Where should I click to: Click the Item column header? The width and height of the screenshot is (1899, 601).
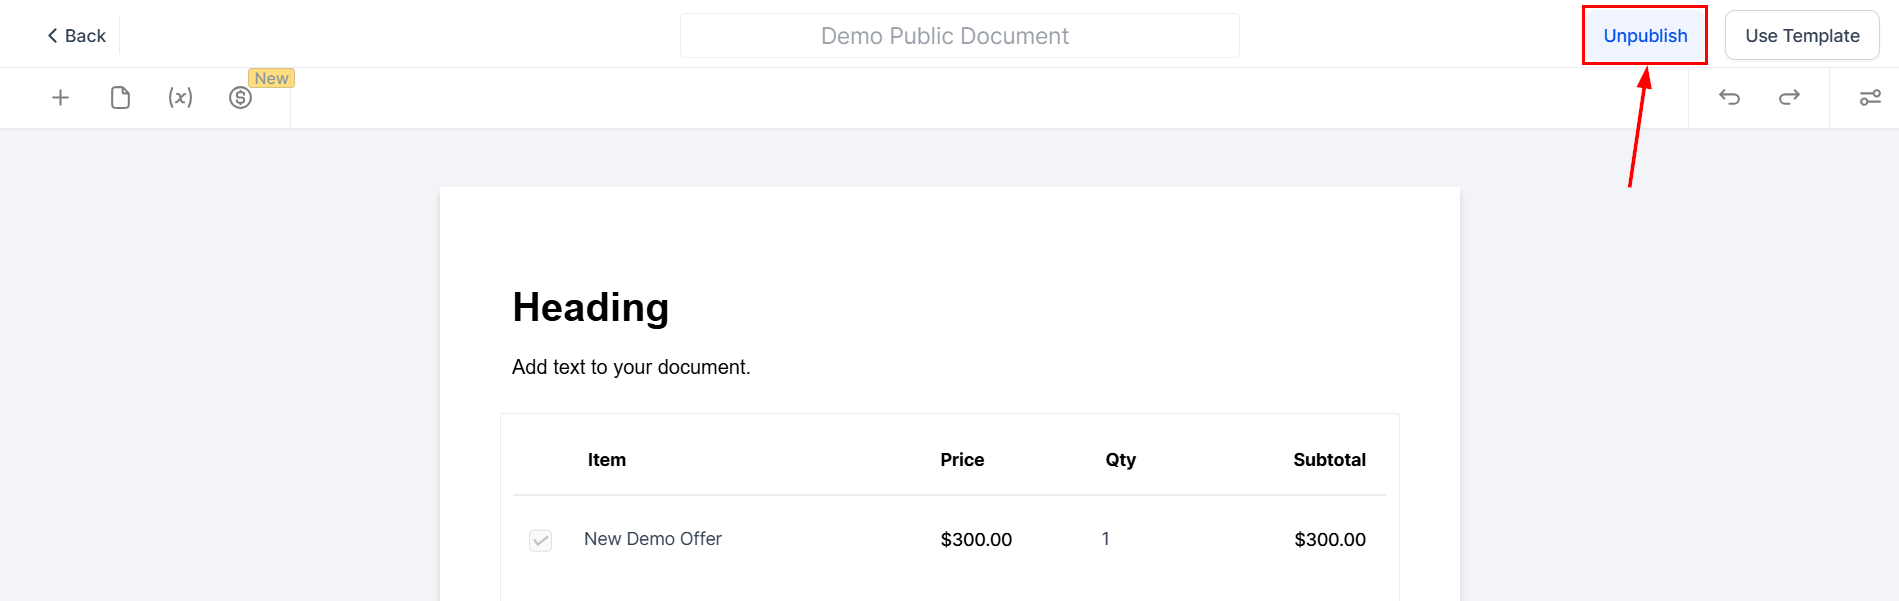[607, 460]
